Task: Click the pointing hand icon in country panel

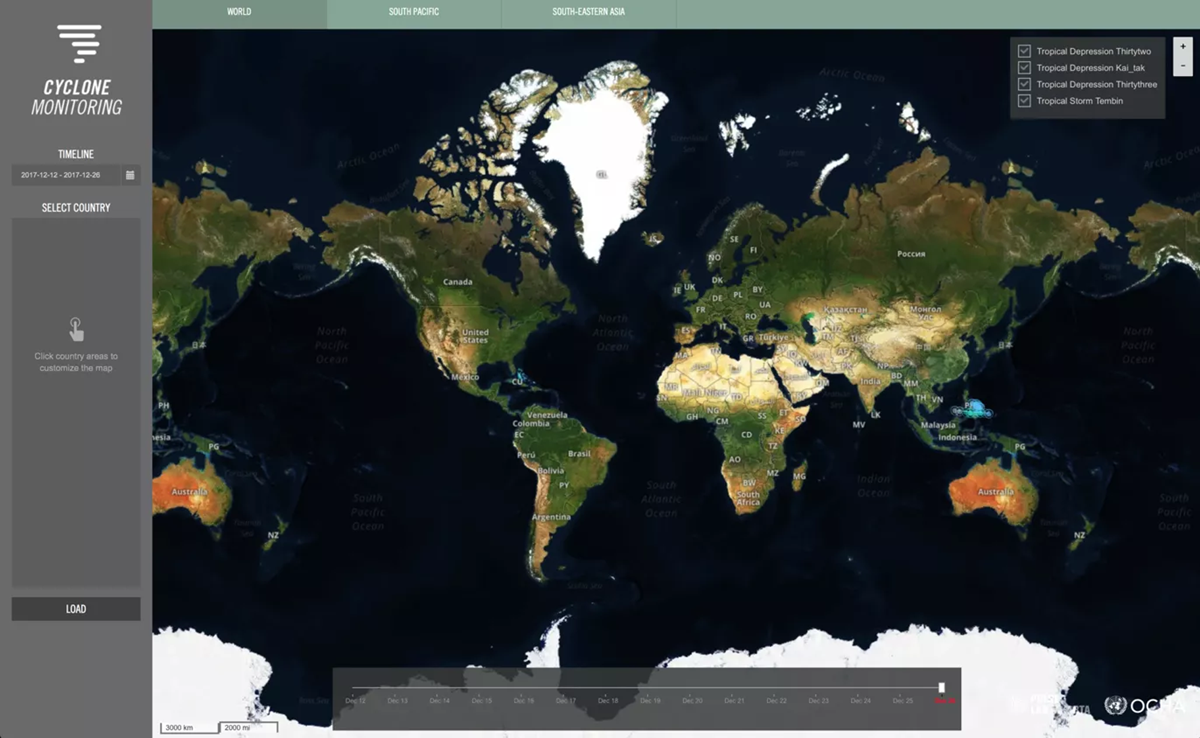Action: tap(76, 330)
